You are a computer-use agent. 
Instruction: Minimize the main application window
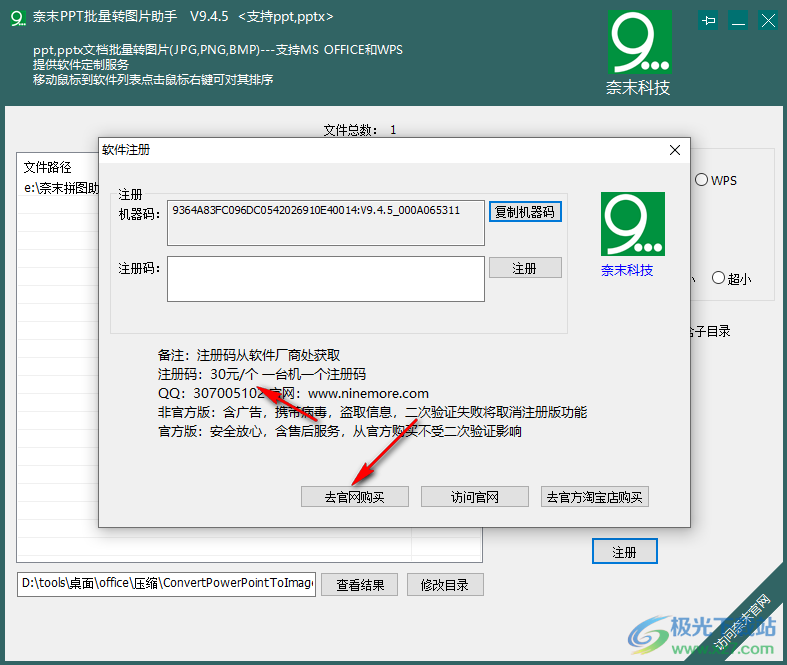click(738, 21)
